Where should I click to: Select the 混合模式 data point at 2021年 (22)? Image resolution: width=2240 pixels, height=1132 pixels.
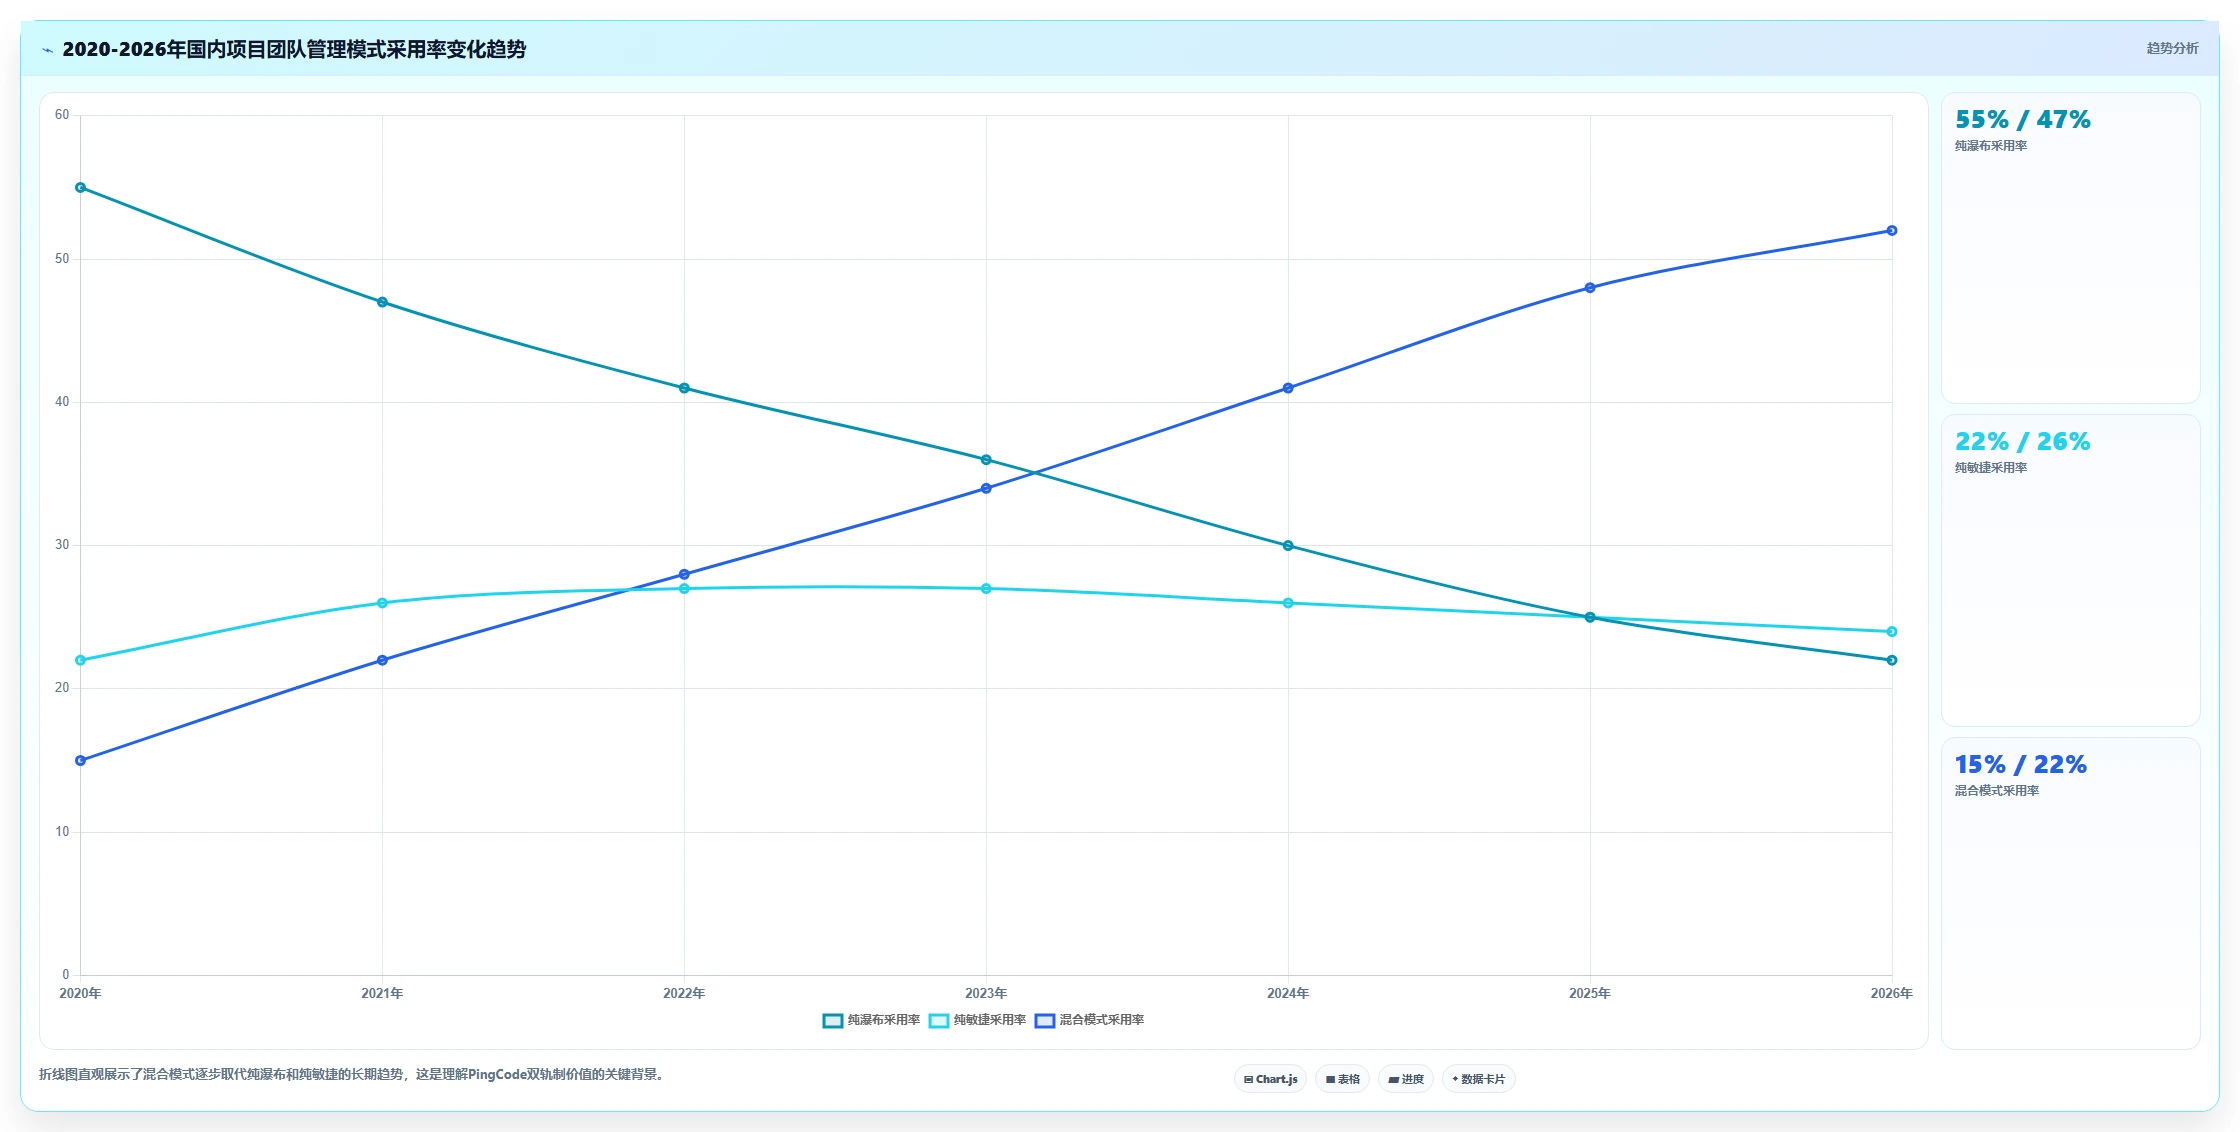click(x=382, y=660)
